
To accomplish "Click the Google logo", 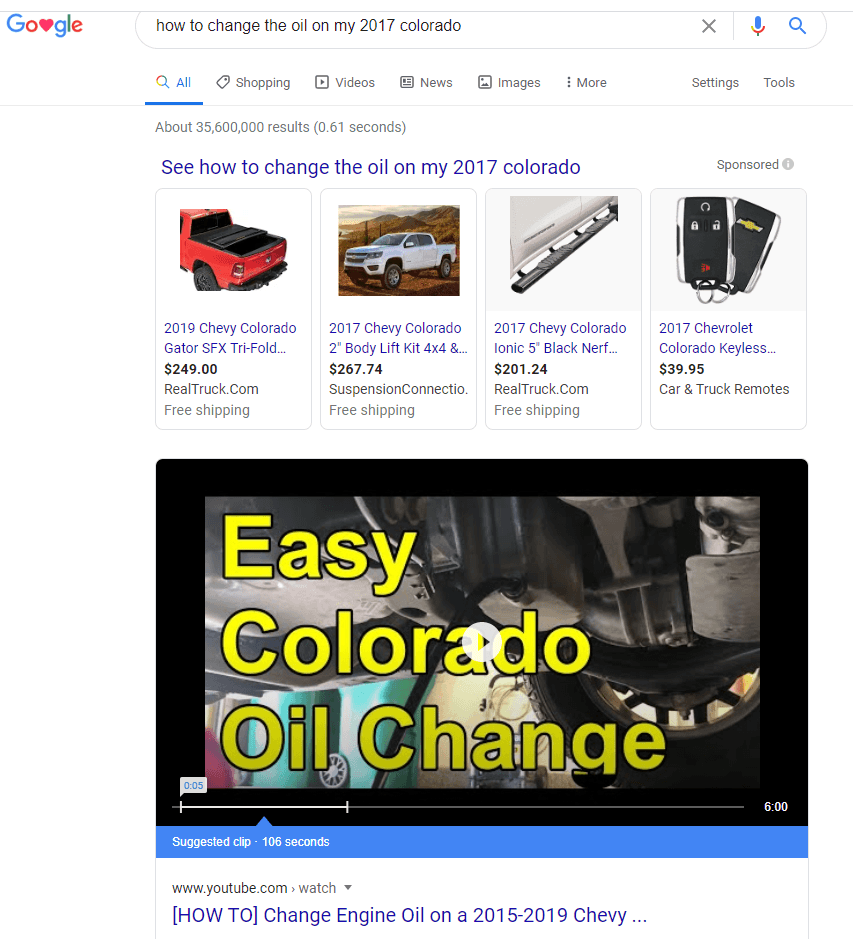I will (44, 25).
